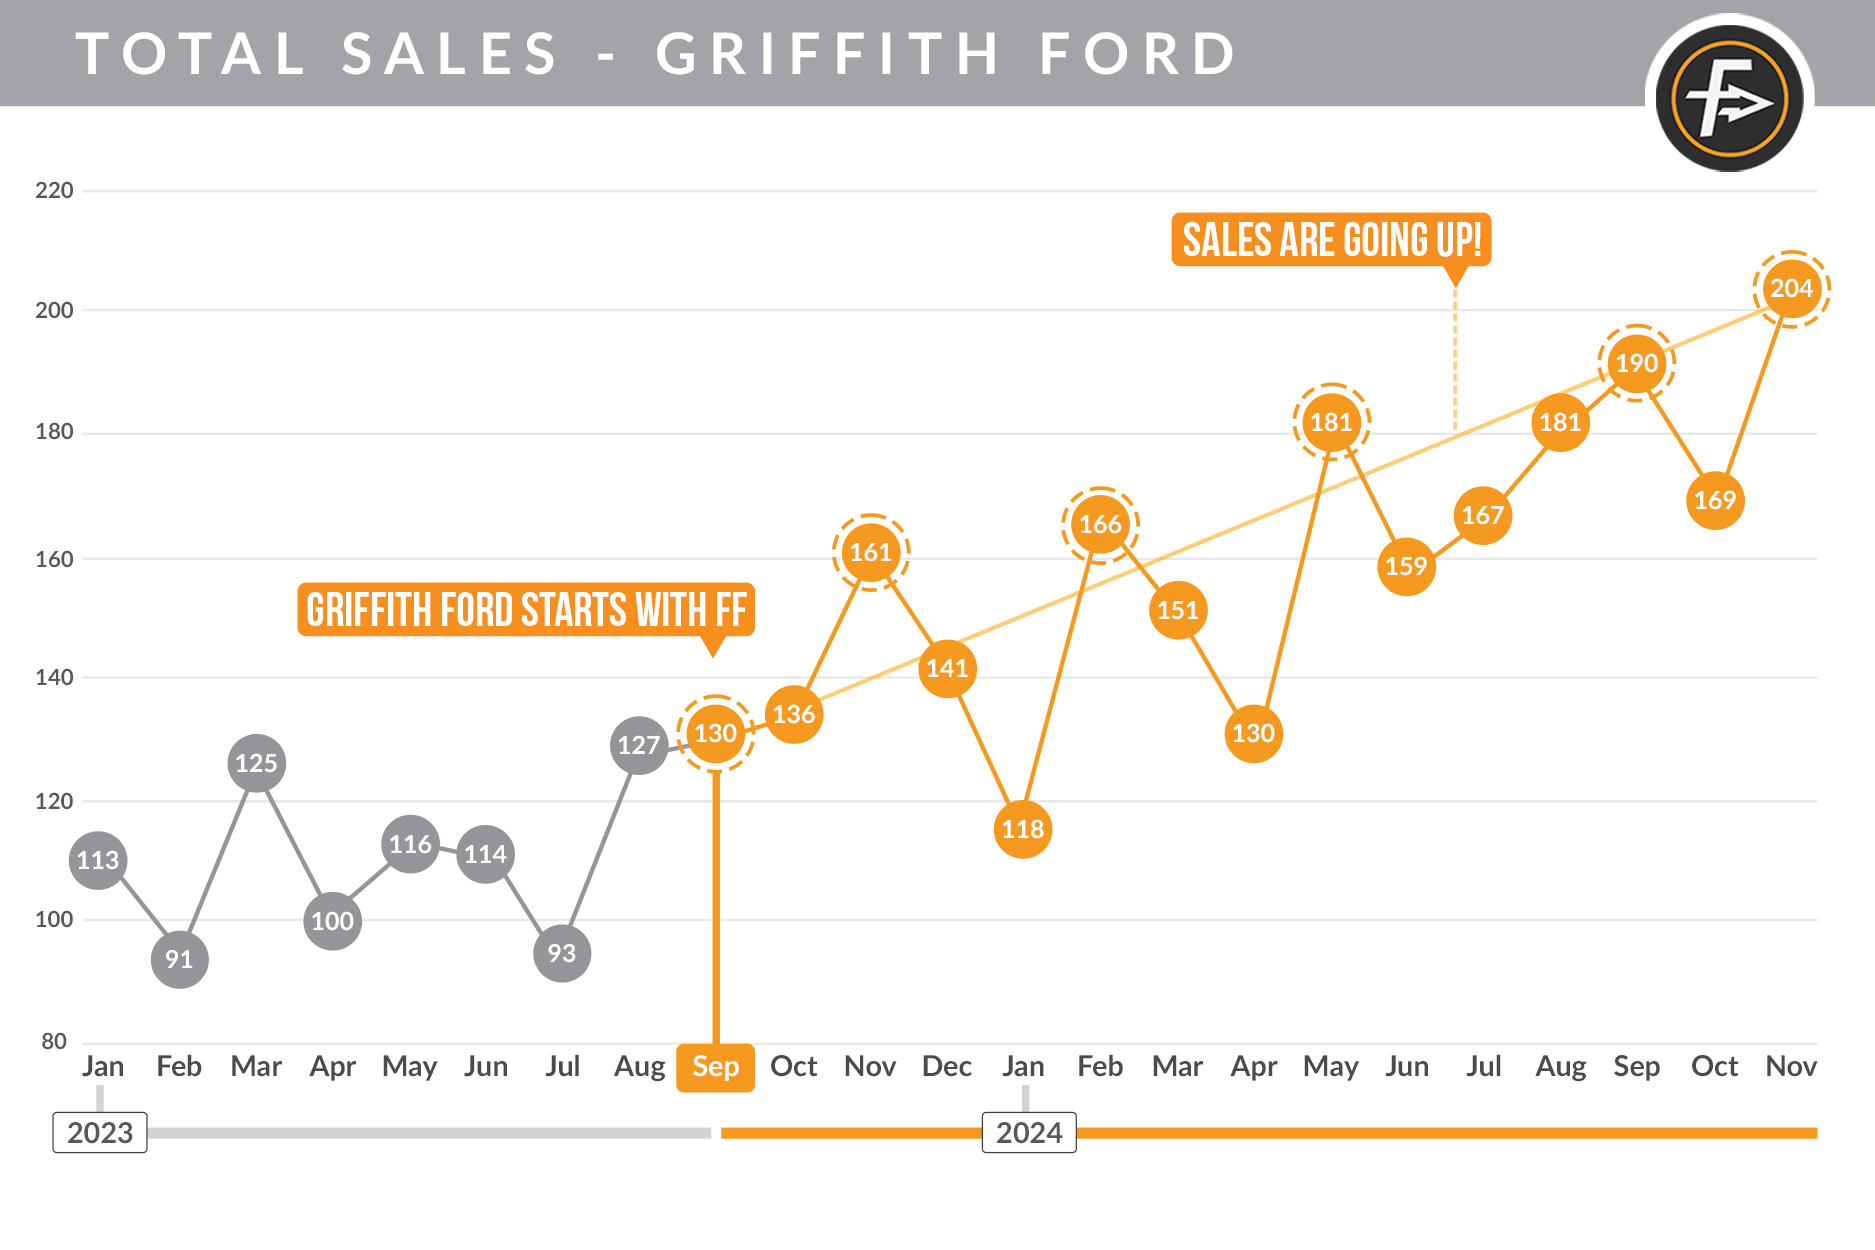Select the 204 data point marker
This screenshot has height=1250, width=1875.
click(1791, 289)
